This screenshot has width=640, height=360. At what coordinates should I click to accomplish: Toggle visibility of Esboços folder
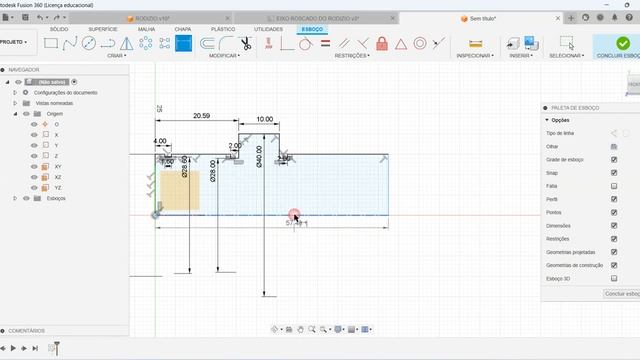pyautogui.click(x=27, y=198)
